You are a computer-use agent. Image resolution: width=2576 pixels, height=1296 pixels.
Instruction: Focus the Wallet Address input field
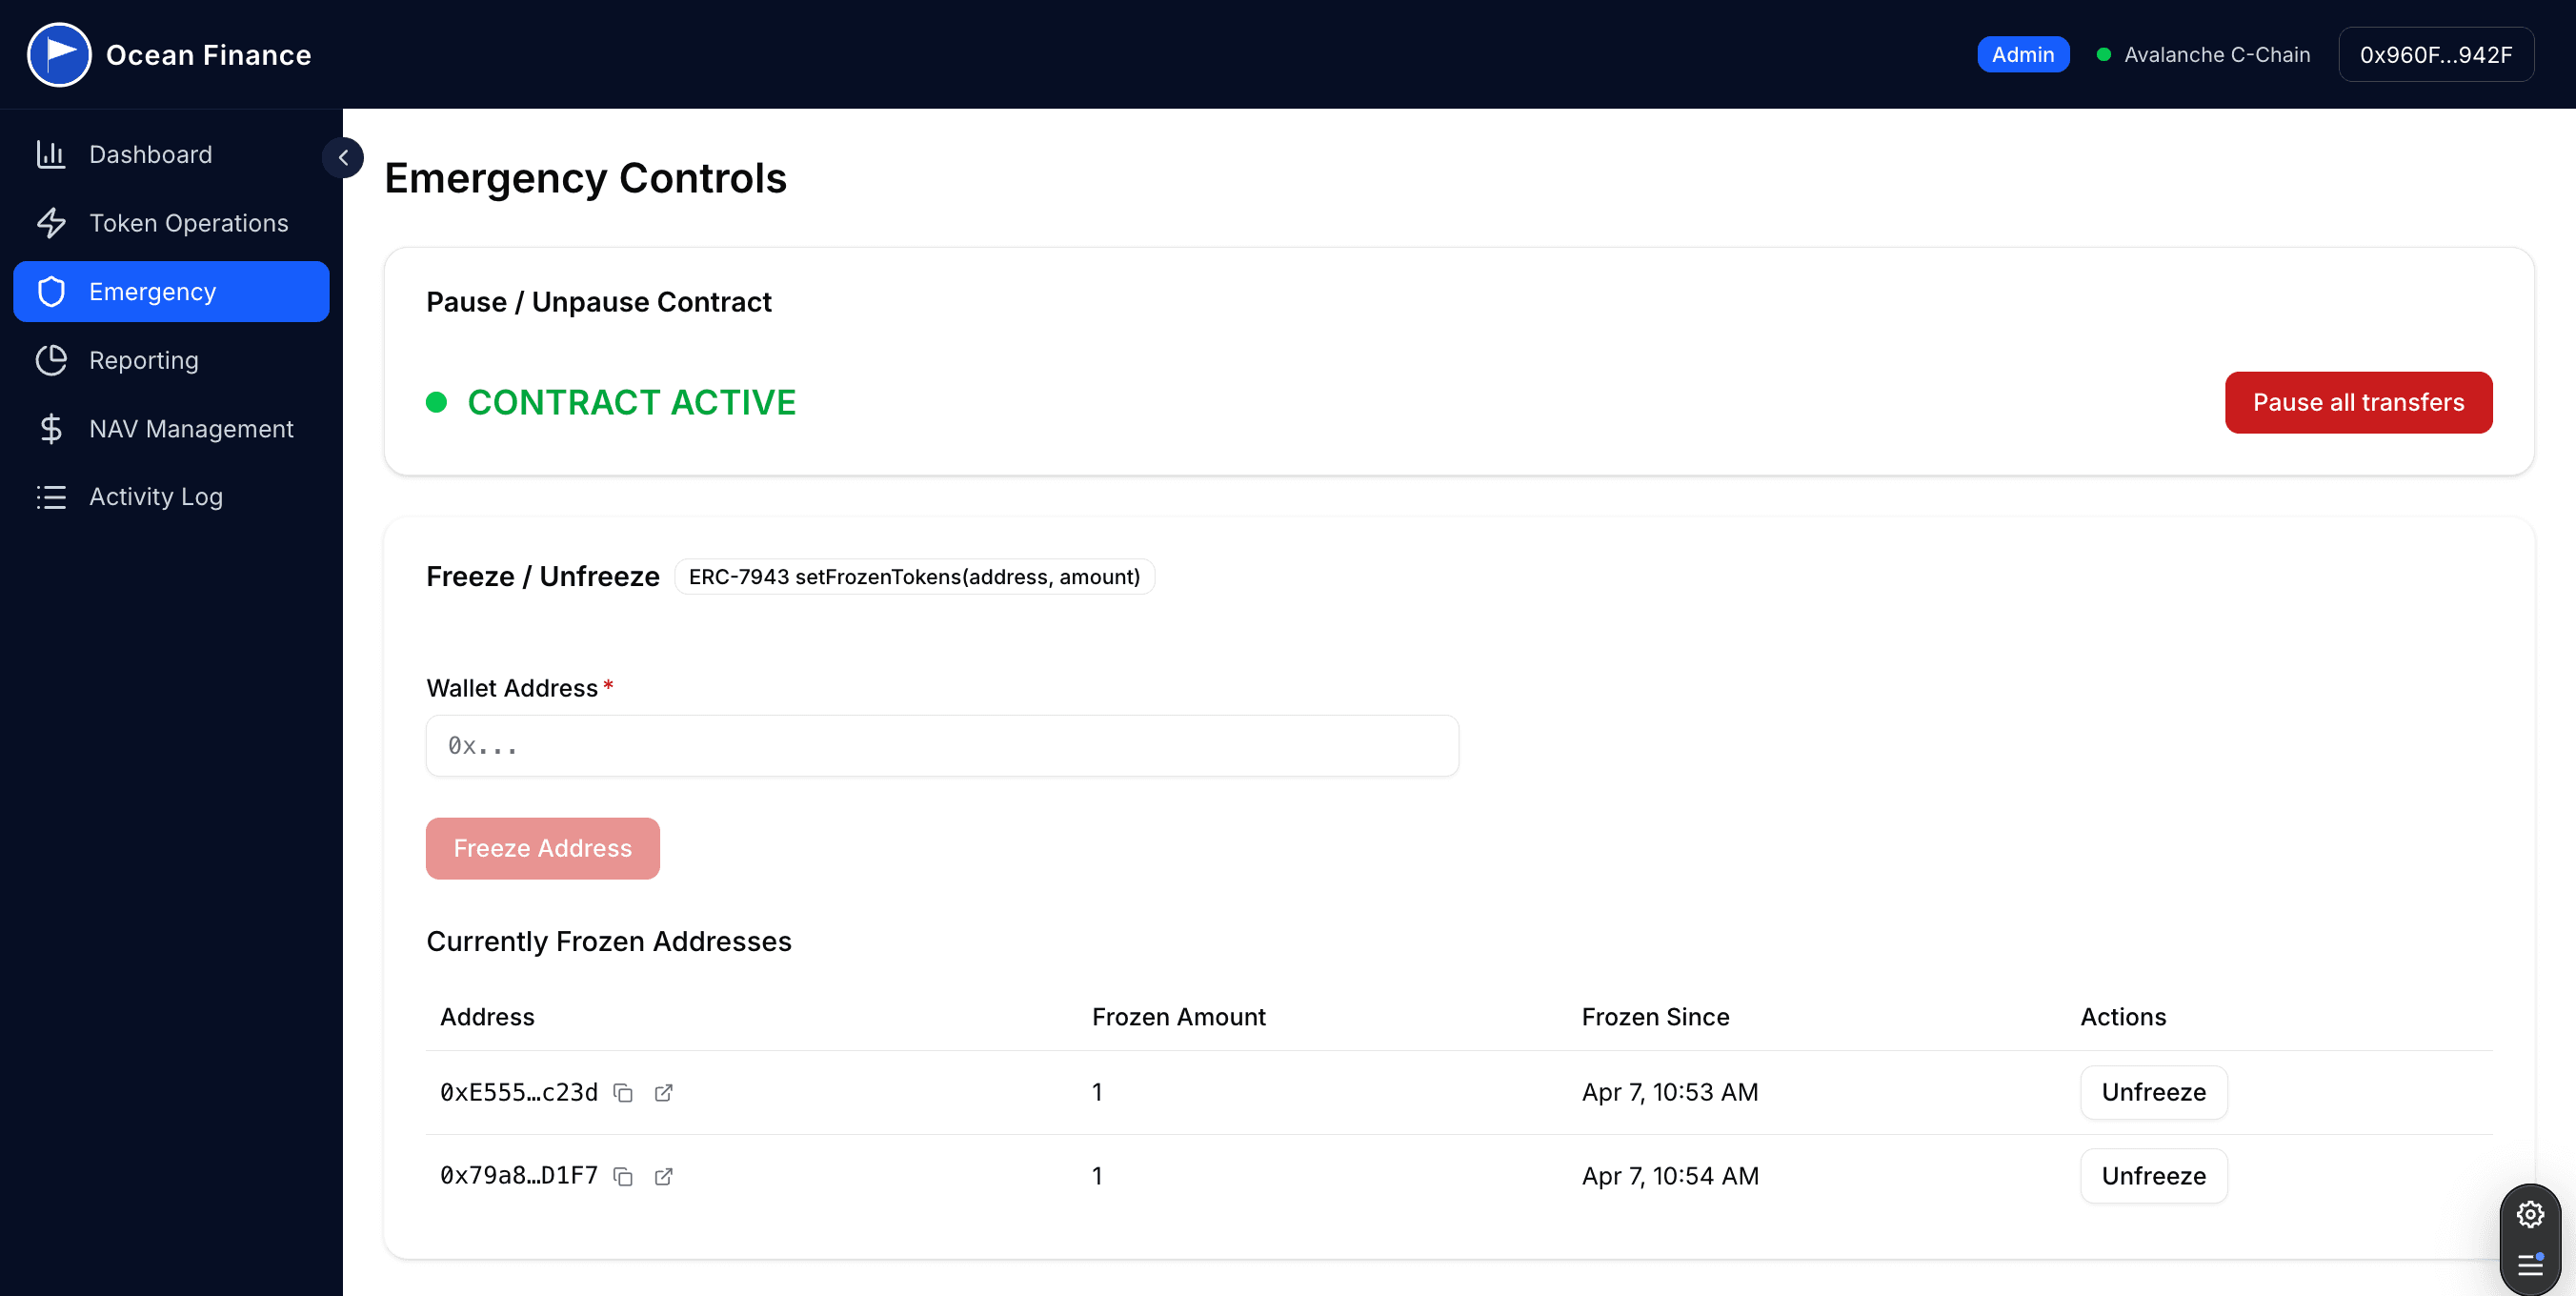941,746
